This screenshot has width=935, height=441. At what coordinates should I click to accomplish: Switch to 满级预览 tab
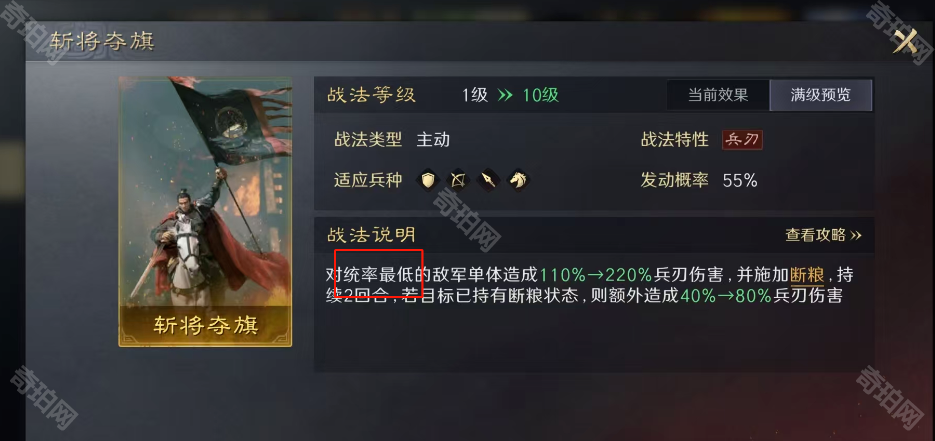pos(821,95)
